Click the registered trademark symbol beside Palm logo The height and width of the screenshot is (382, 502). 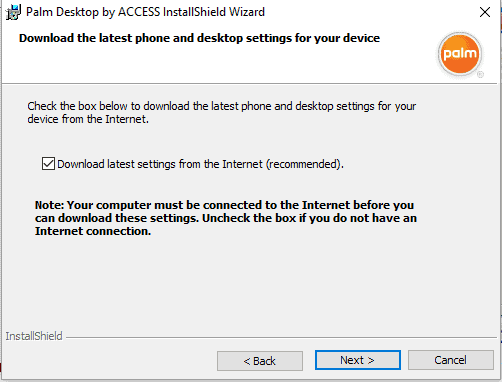tap(480, 75)
